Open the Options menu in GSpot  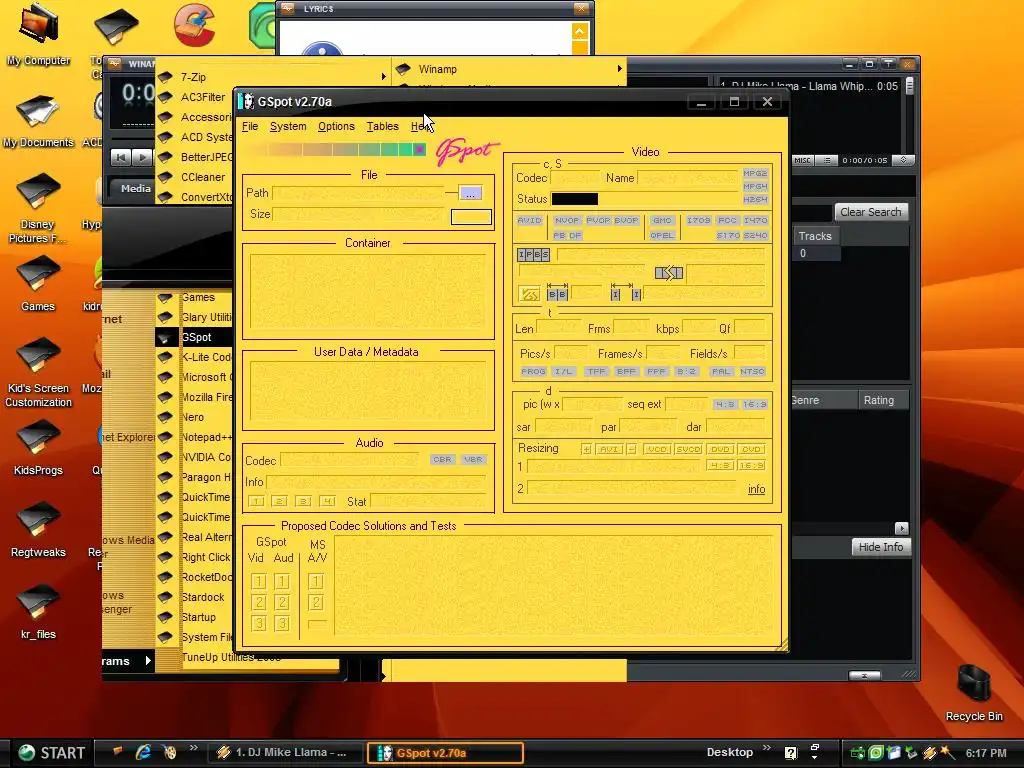point(336,127)
